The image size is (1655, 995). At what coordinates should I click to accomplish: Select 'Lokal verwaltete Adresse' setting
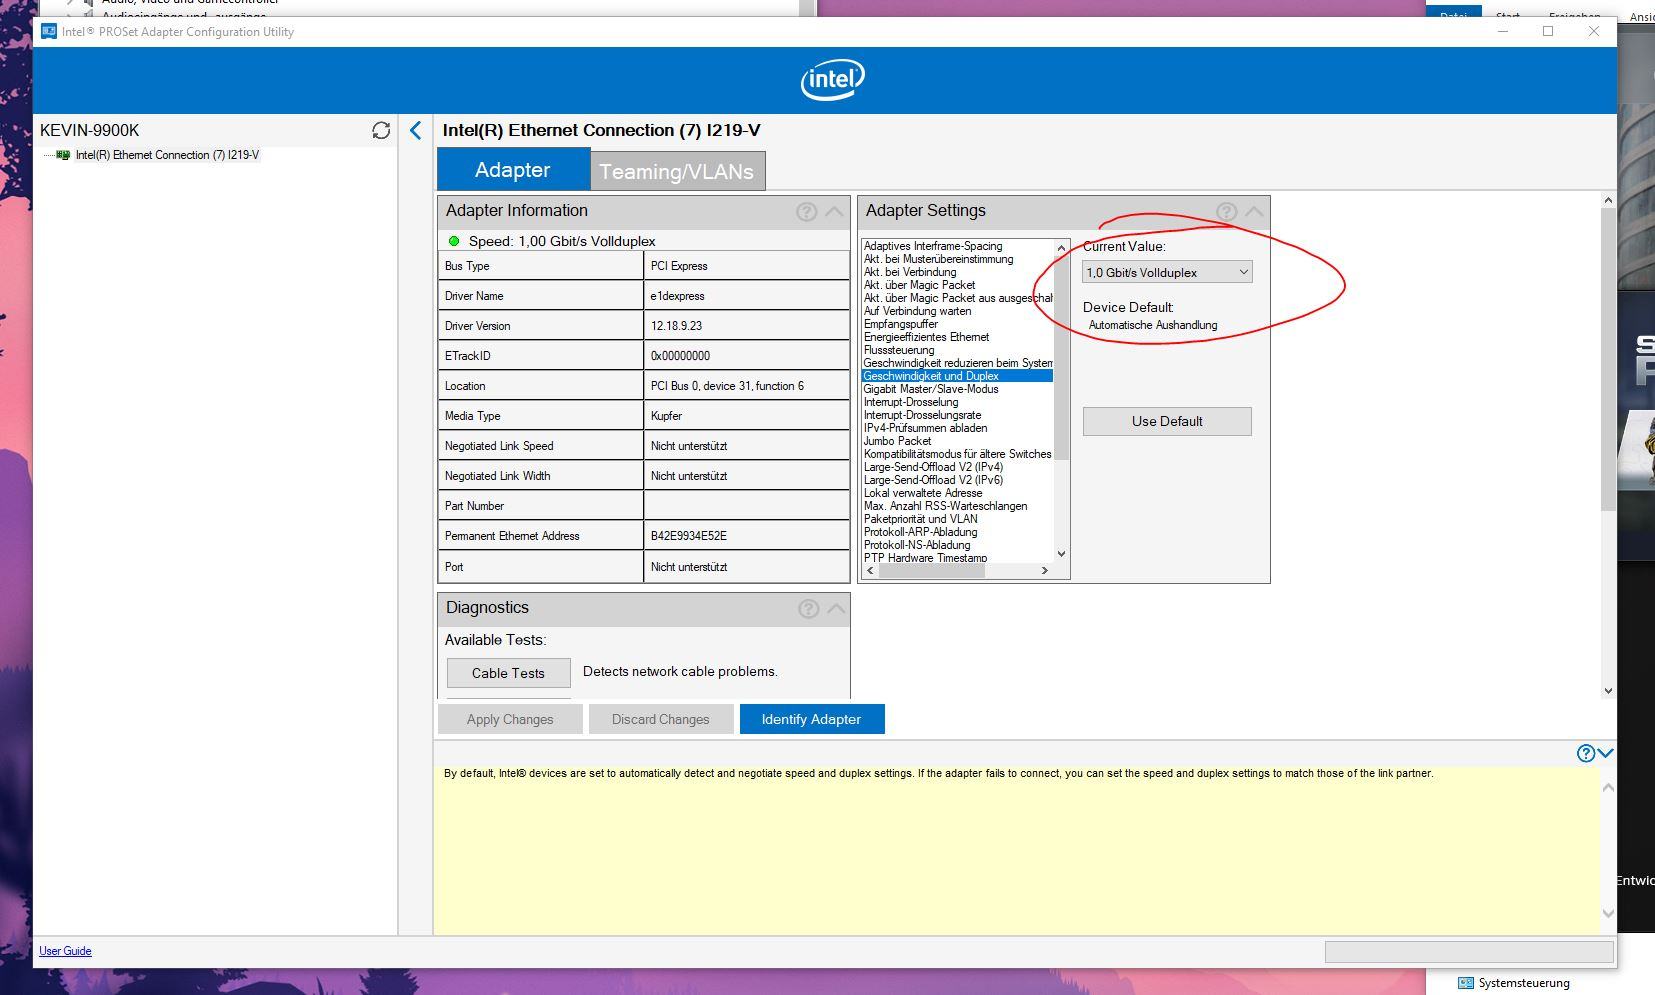tap(957, 493)
